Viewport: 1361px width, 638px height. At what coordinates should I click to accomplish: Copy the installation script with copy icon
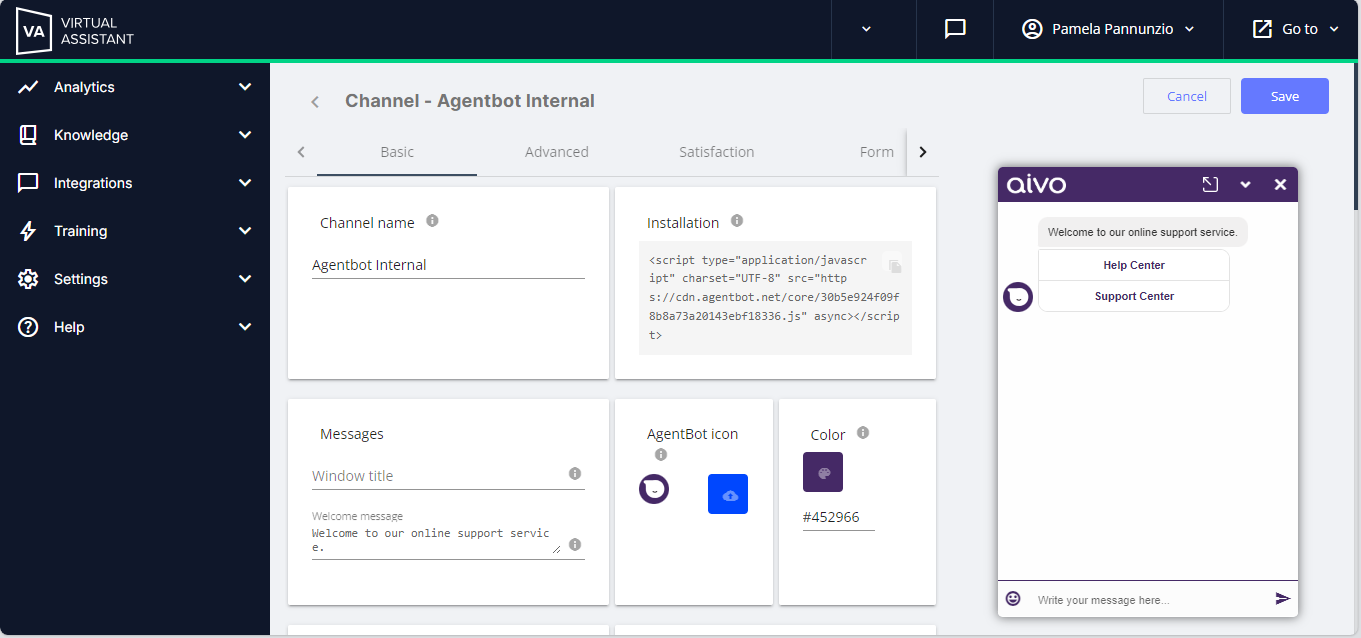(895, 266)
